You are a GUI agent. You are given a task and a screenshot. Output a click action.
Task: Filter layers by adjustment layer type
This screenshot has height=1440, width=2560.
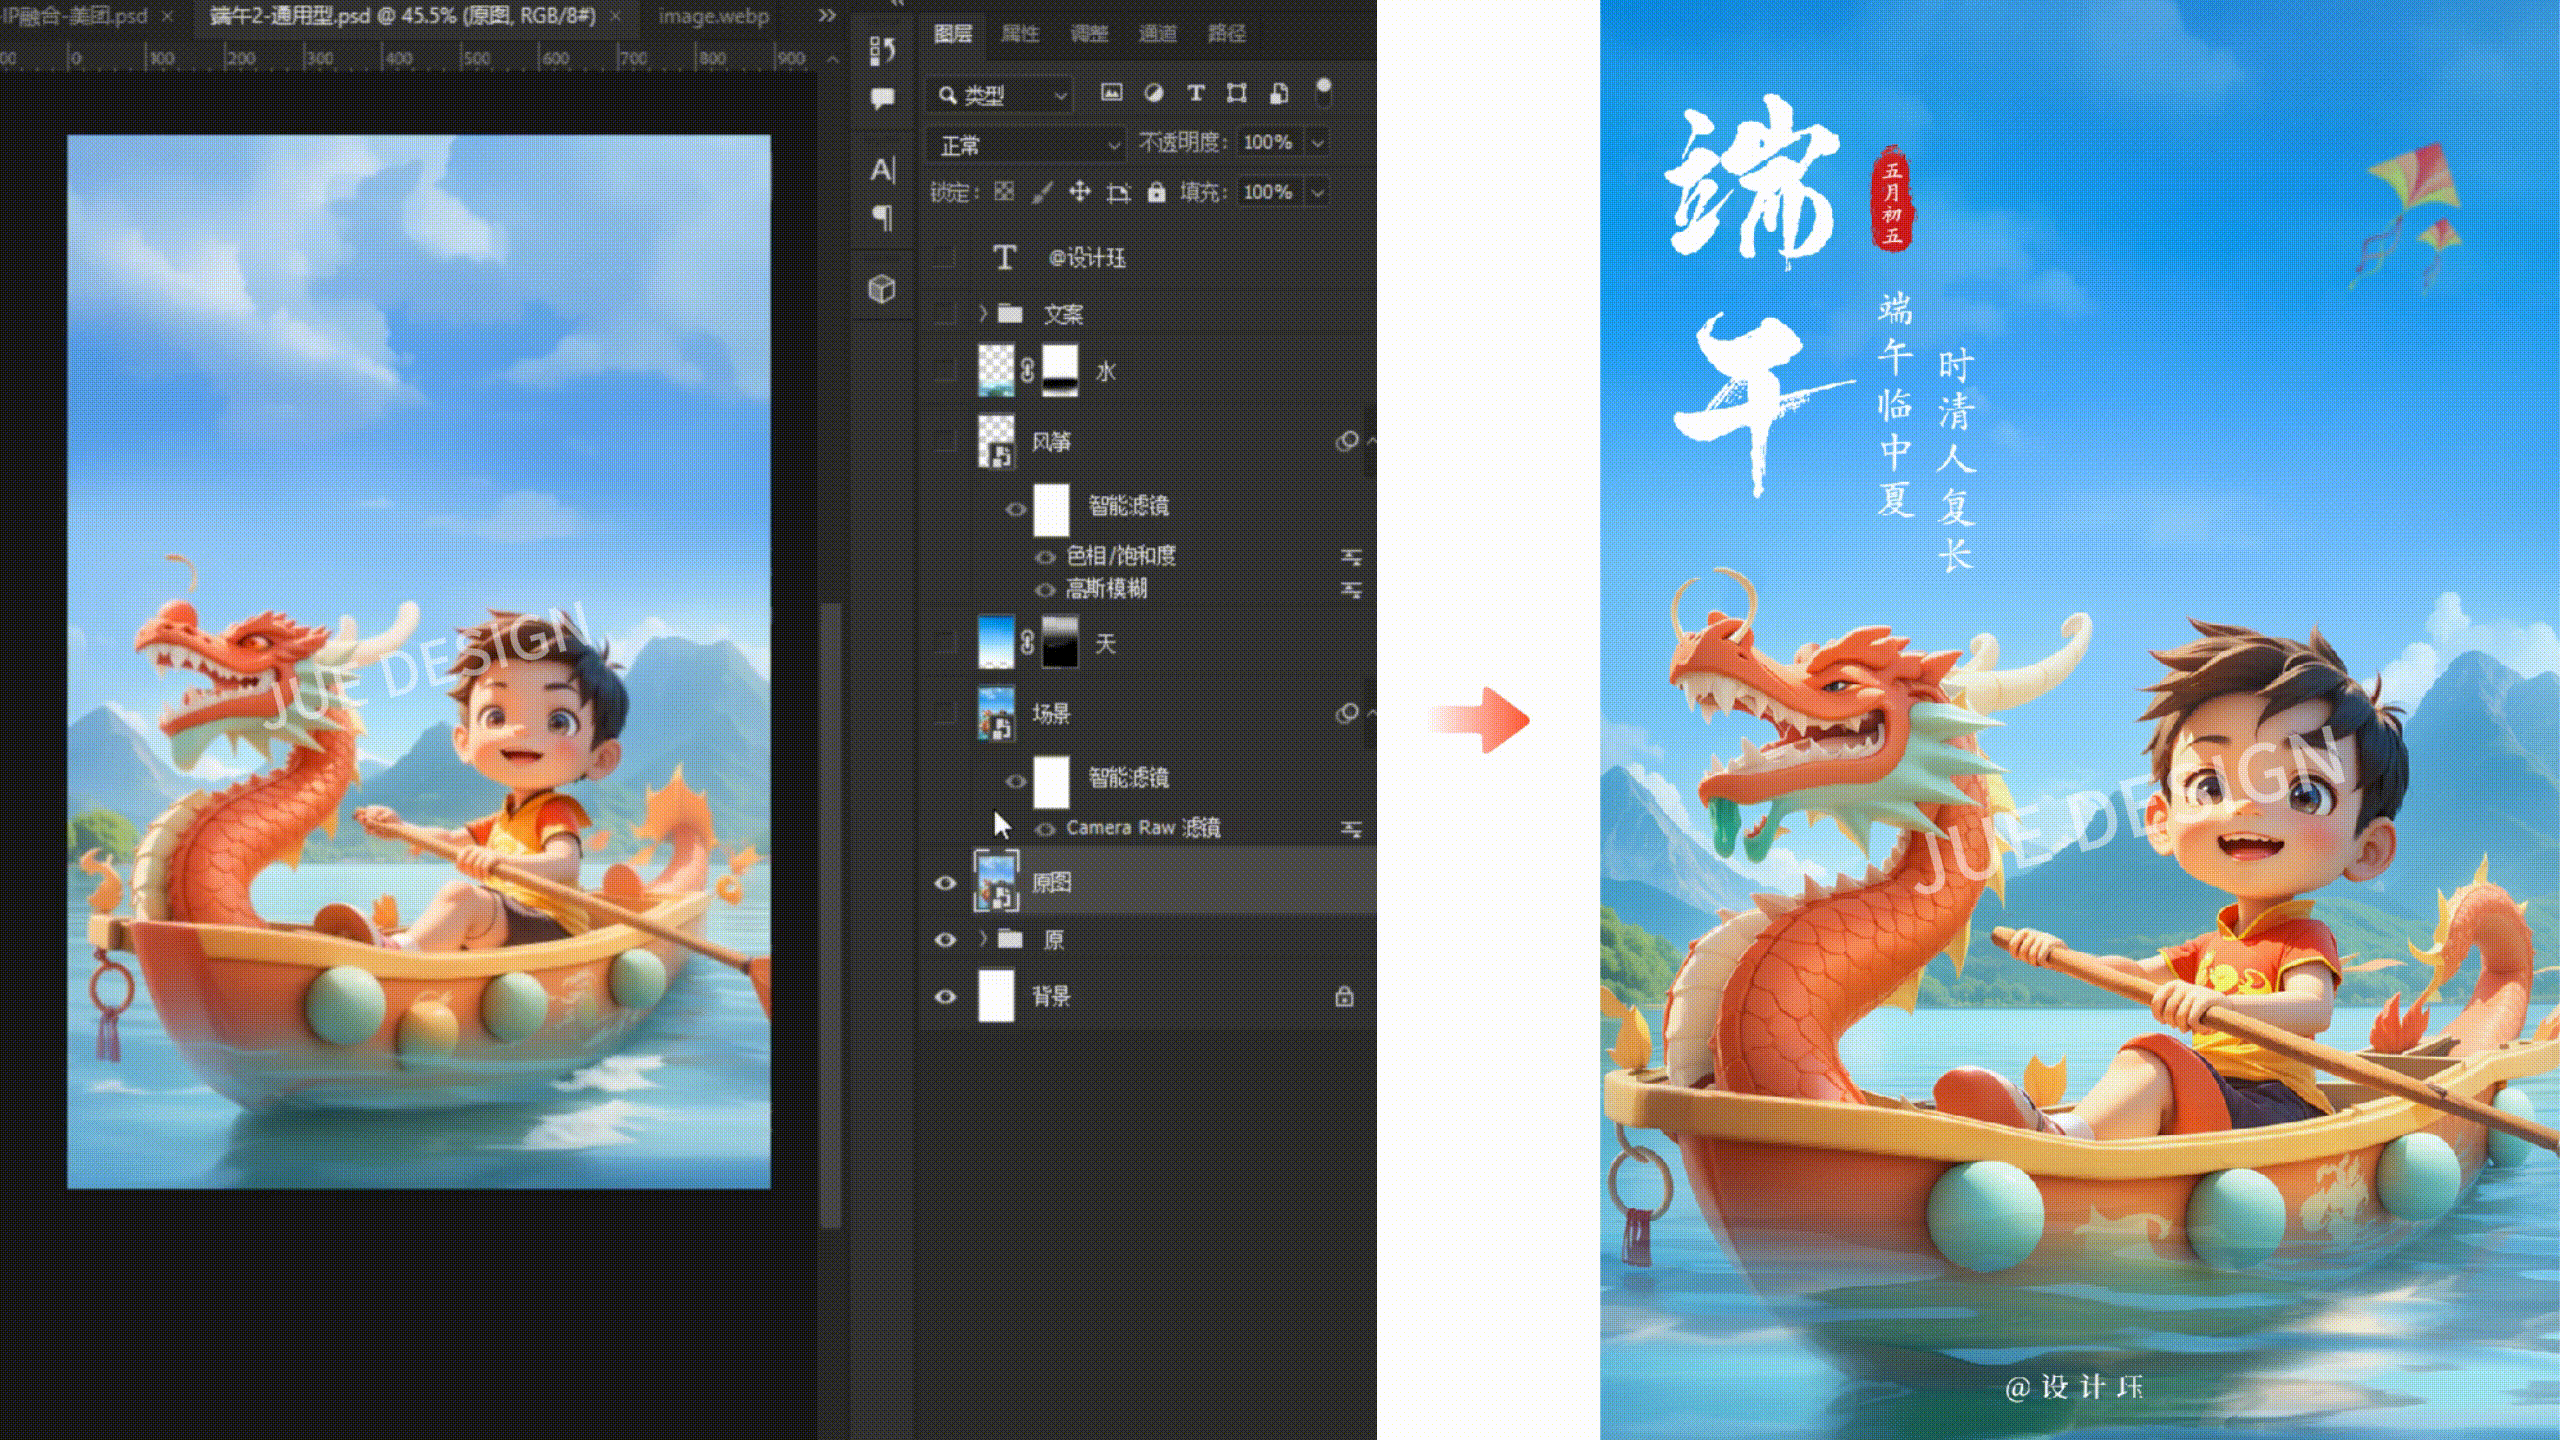coord(1154,93)
